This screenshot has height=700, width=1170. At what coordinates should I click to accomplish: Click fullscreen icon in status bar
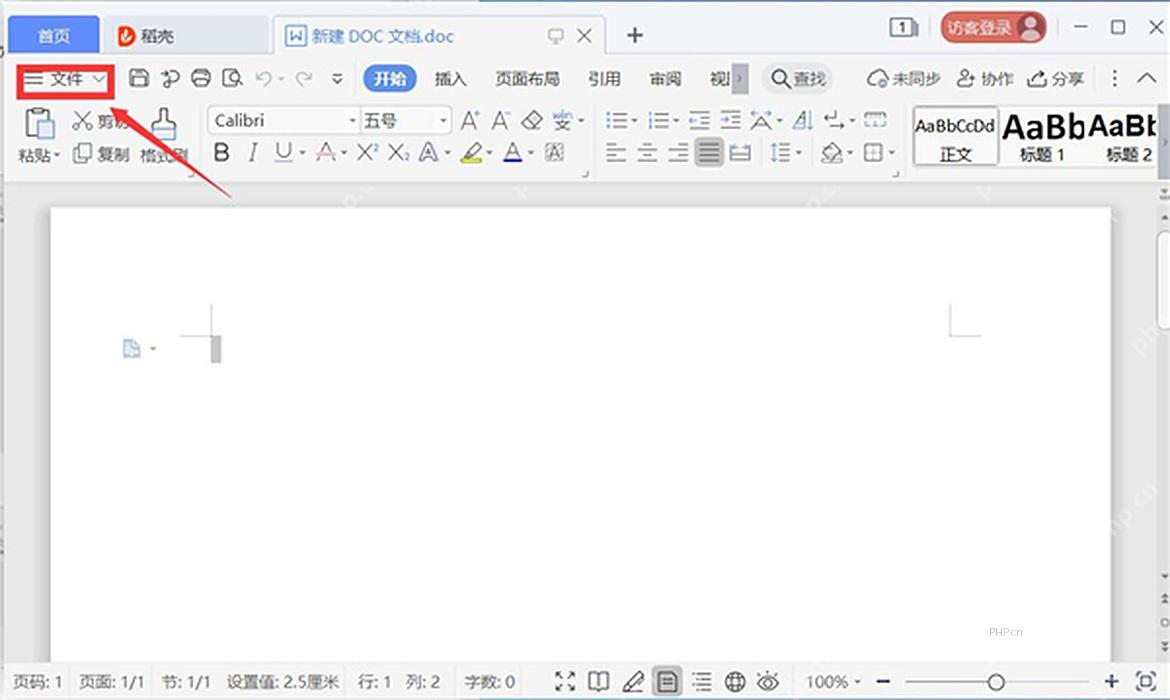[565, 681]
